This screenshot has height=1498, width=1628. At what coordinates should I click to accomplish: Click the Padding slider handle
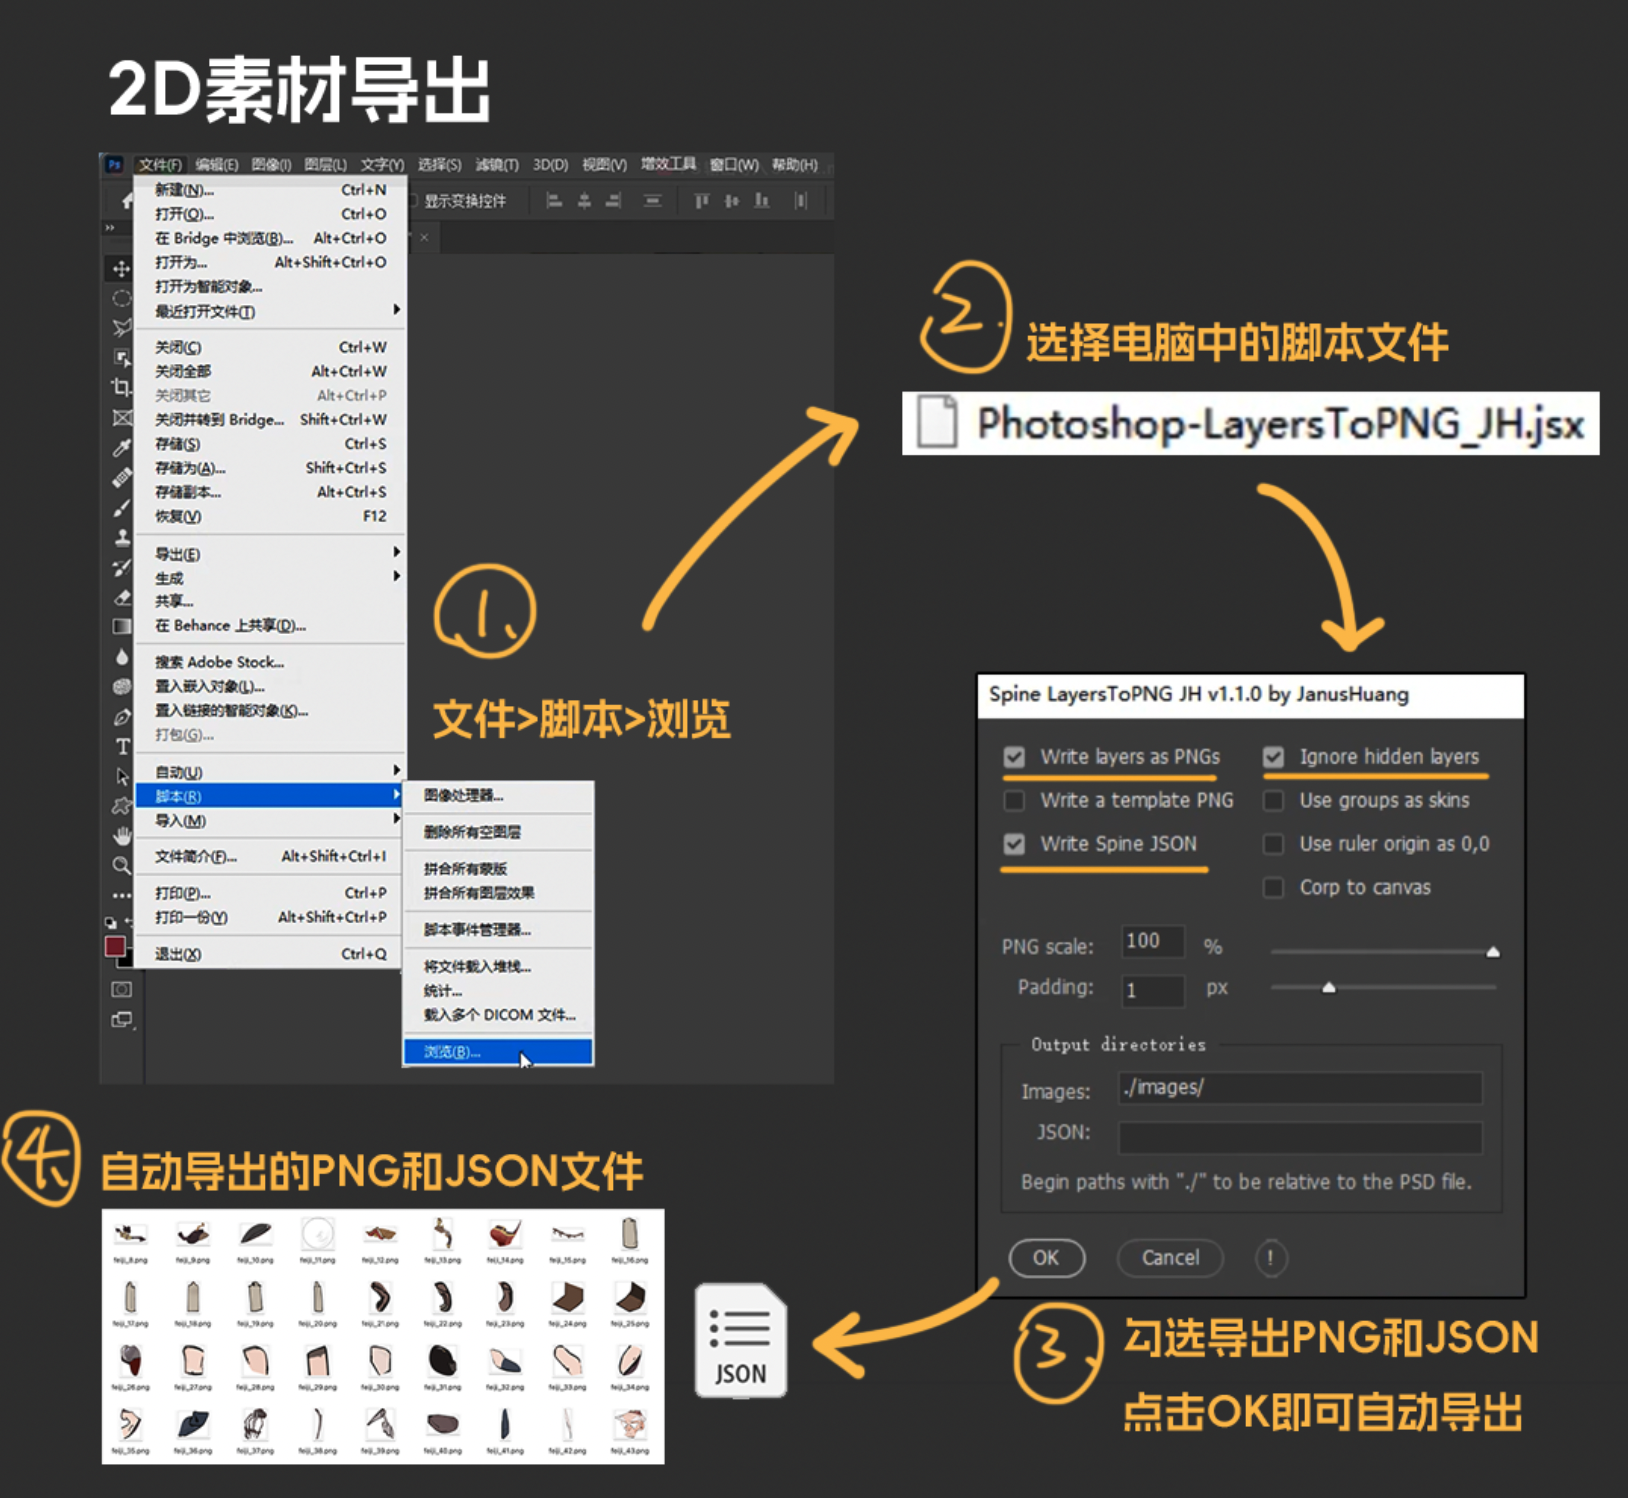(x=1329, y=988)
